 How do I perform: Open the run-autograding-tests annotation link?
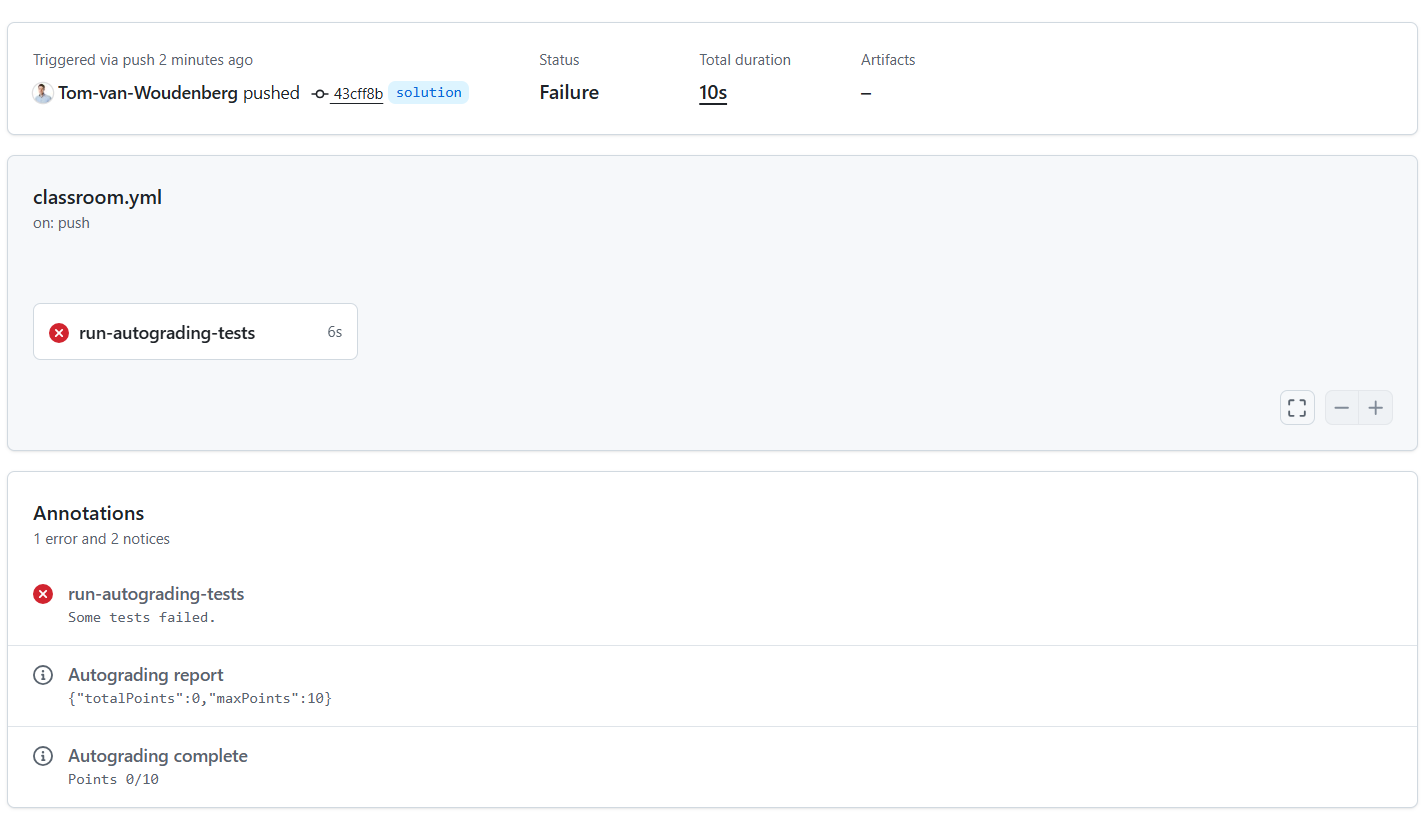[156, 594]
